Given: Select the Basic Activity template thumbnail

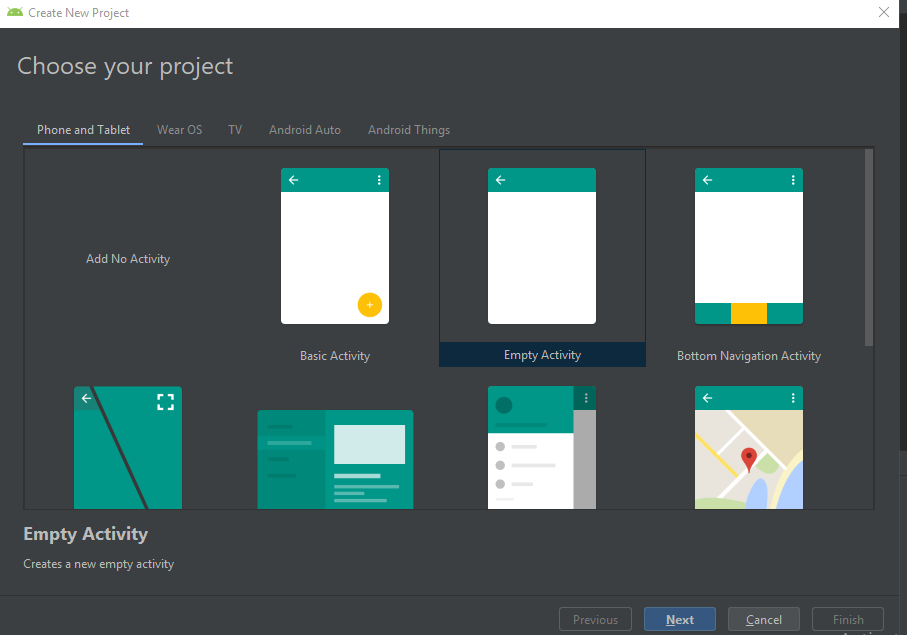Looking at the screenshot, I should (x=335, y=246).
